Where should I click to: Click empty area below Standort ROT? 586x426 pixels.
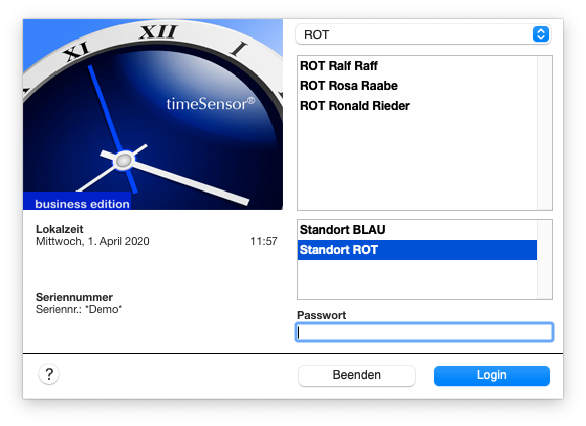tap(417, 279)
